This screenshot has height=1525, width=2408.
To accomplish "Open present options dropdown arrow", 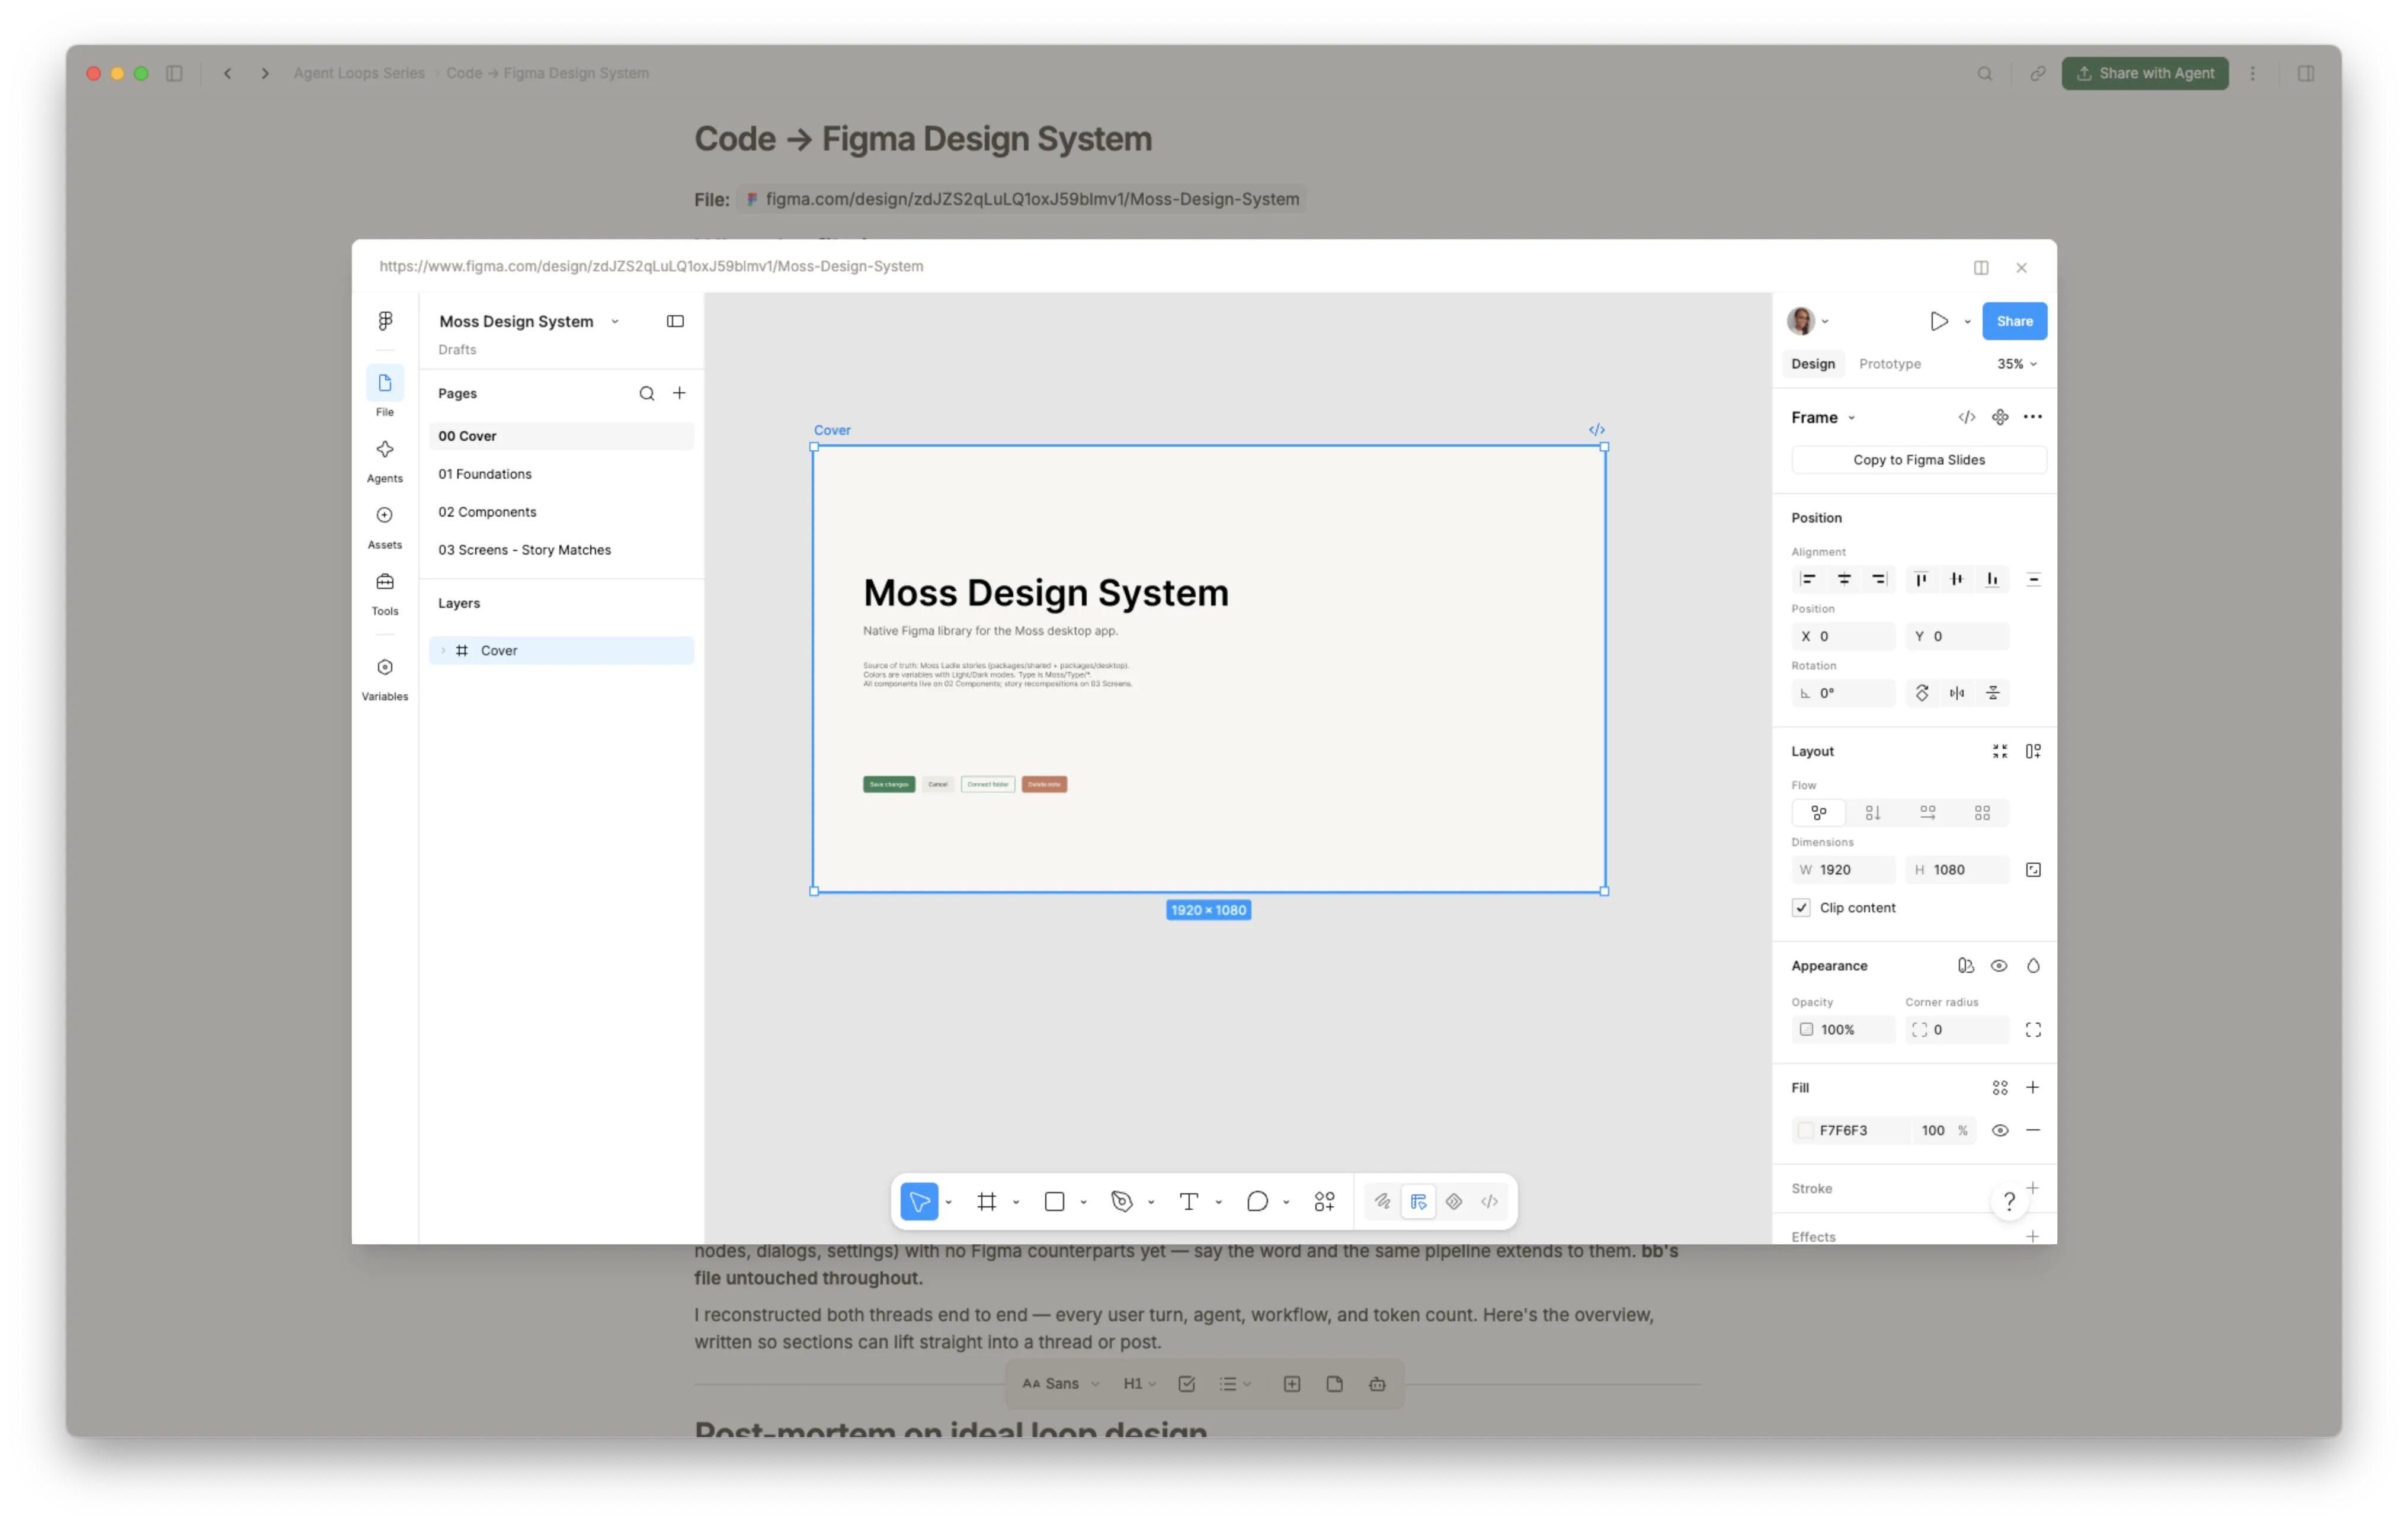I will coord(1967,322).
